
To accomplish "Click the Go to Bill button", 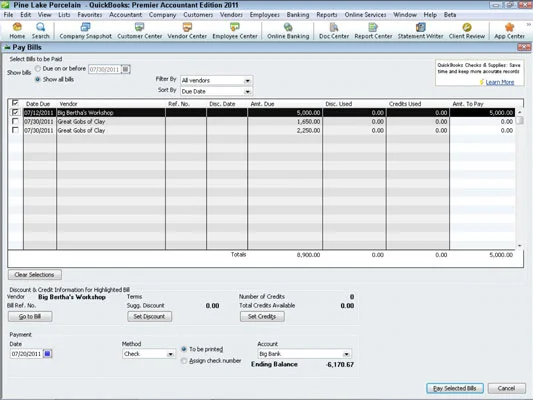I will pyautogui.click(x=30, y=316).
